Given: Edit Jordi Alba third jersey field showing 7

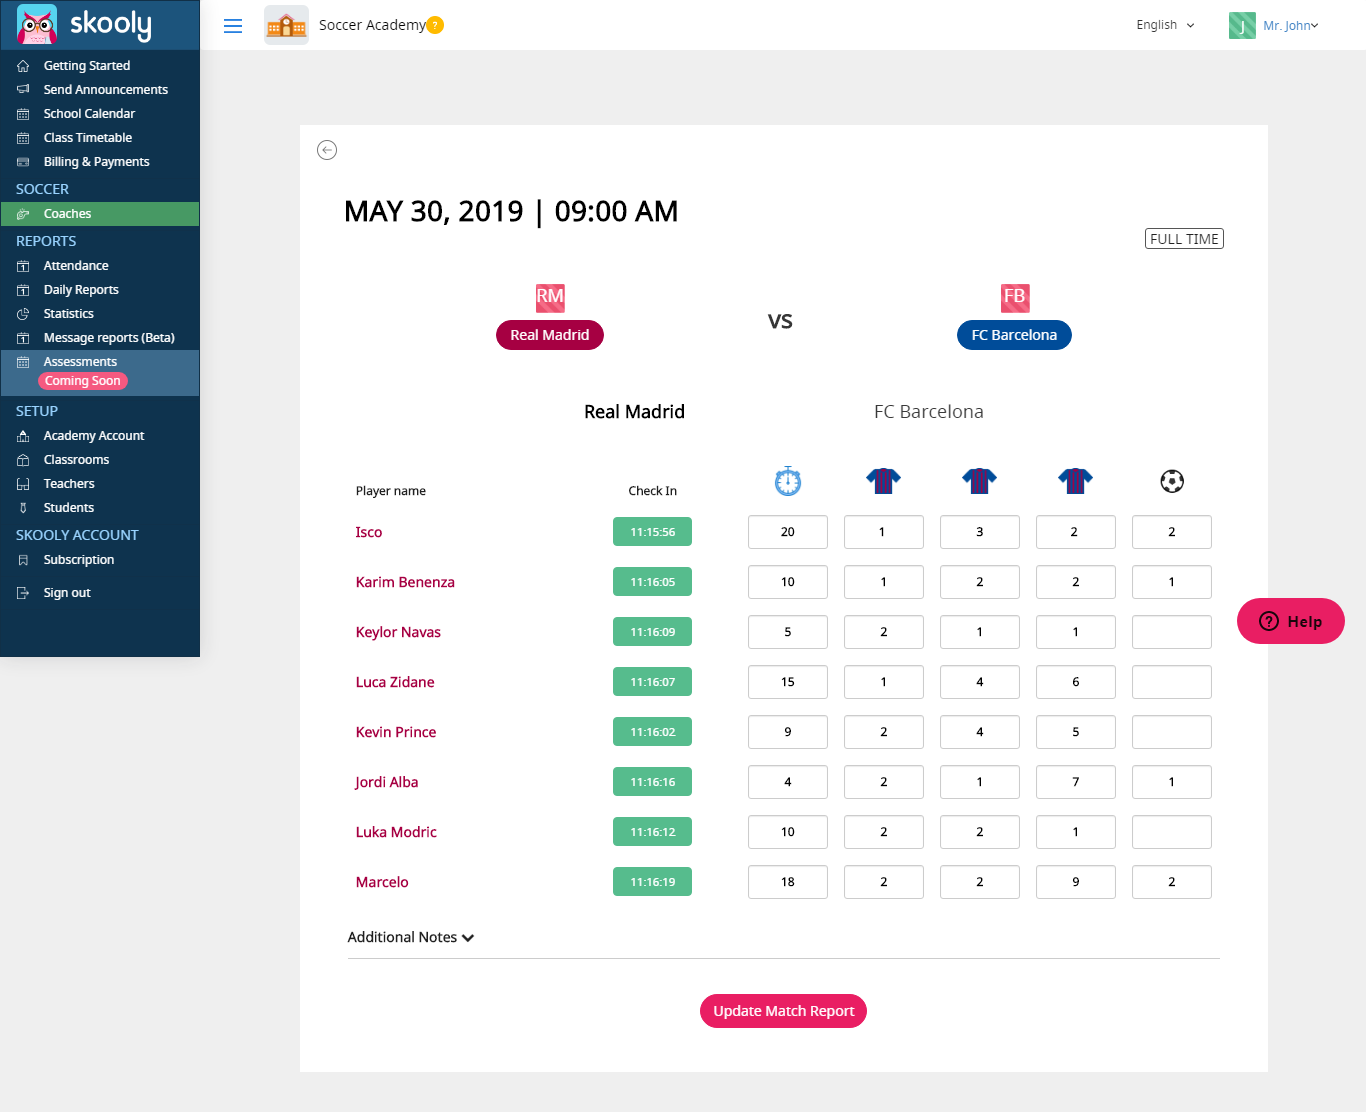Looking at the screenshot, I should (1076, 782).
